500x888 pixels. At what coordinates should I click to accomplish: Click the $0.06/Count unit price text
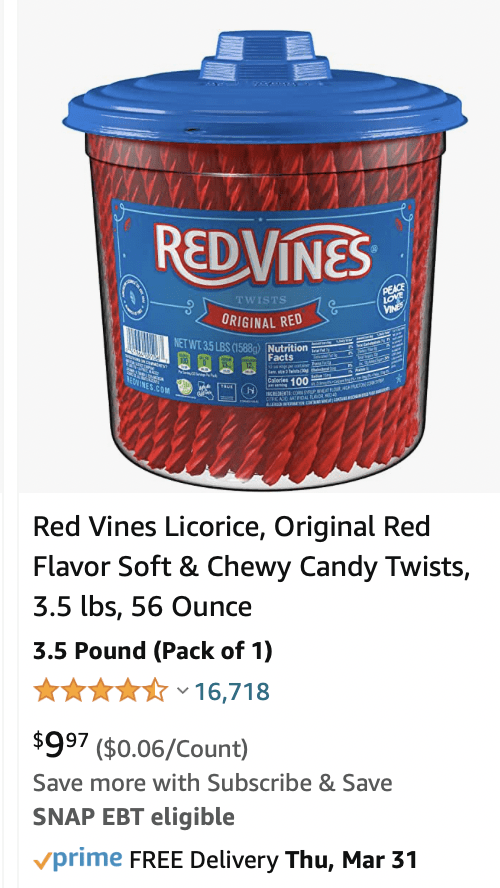[172, 749]
